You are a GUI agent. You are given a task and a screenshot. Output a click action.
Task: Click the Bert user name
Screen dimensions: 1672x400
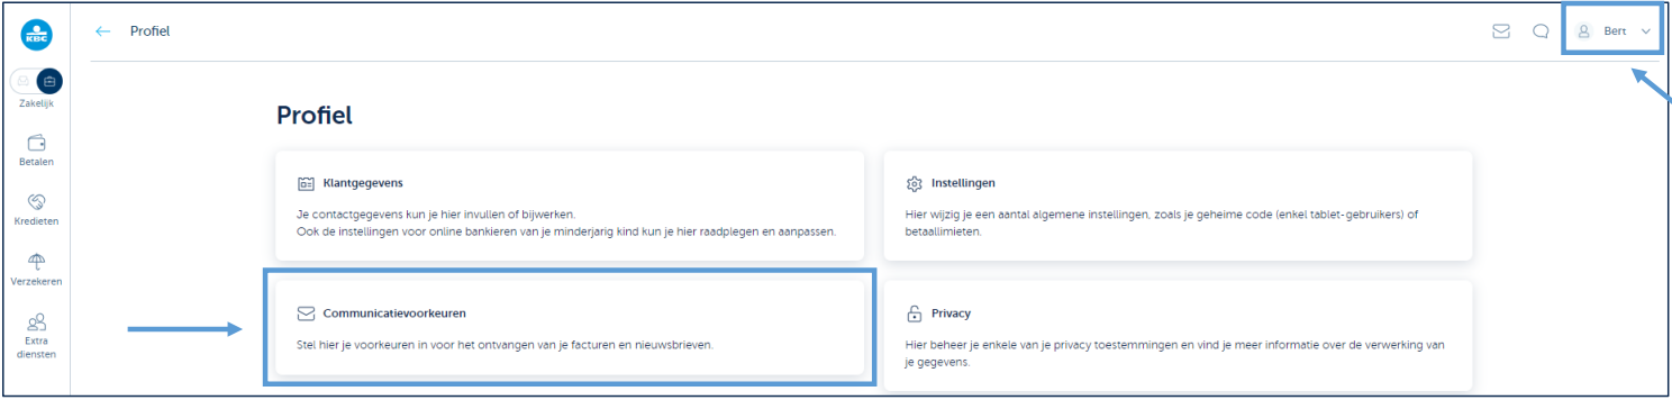[x=1615, y=31]
